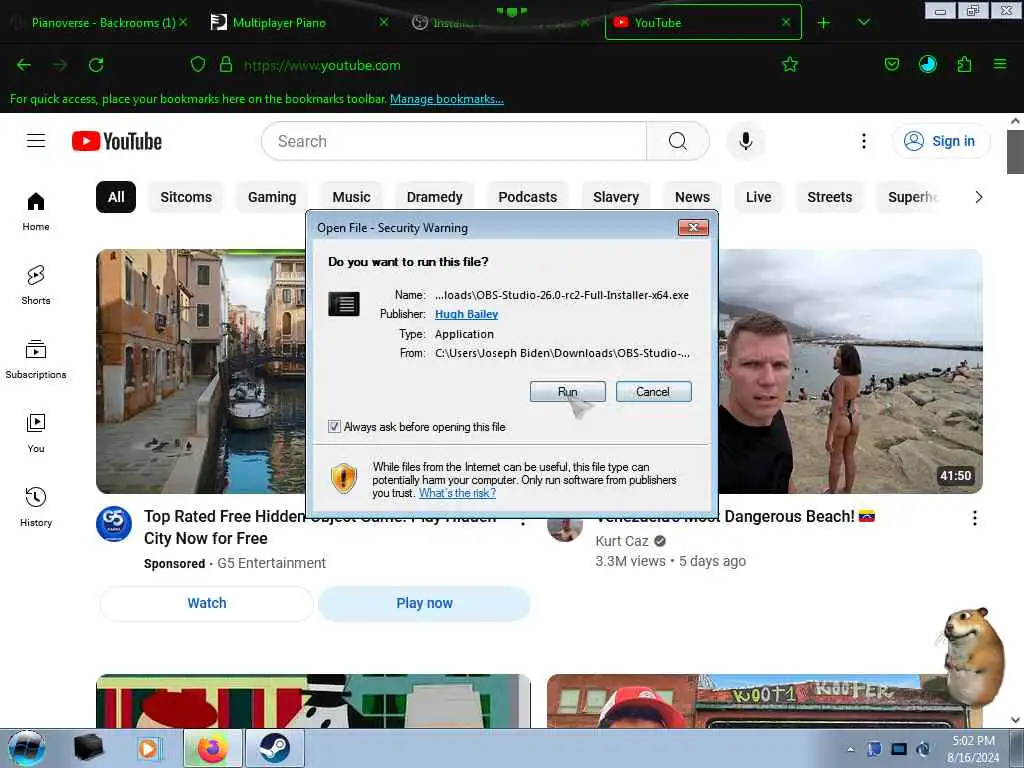Image resolution: width=1024 pixels, height=768 pixels.
Task: Select the Music category chip
Action: 351,197
